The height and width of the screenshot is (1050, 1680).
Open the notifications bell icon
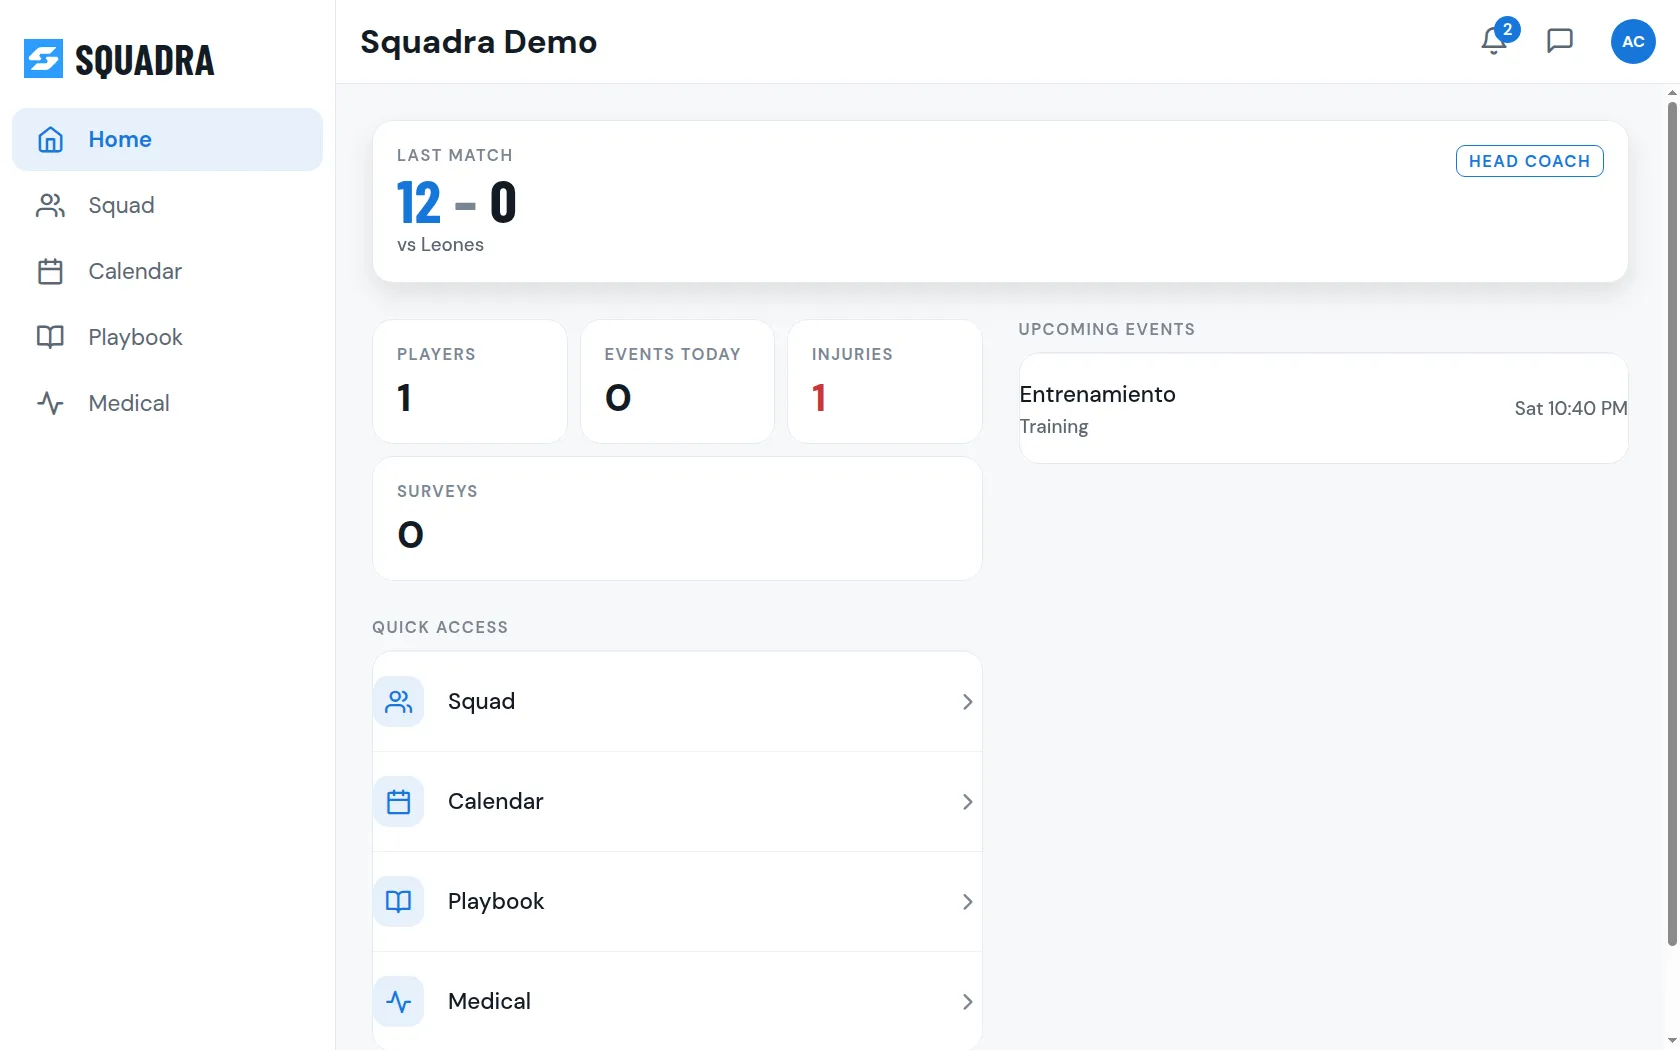click(1493, 41)
